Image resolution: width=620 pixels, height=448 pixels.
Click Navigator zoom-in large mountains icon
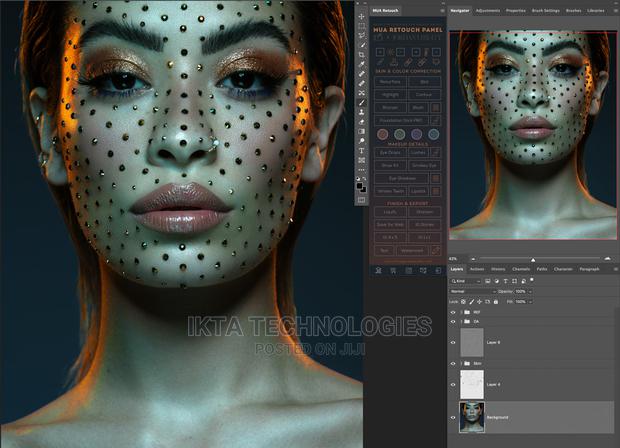(608, 259)
